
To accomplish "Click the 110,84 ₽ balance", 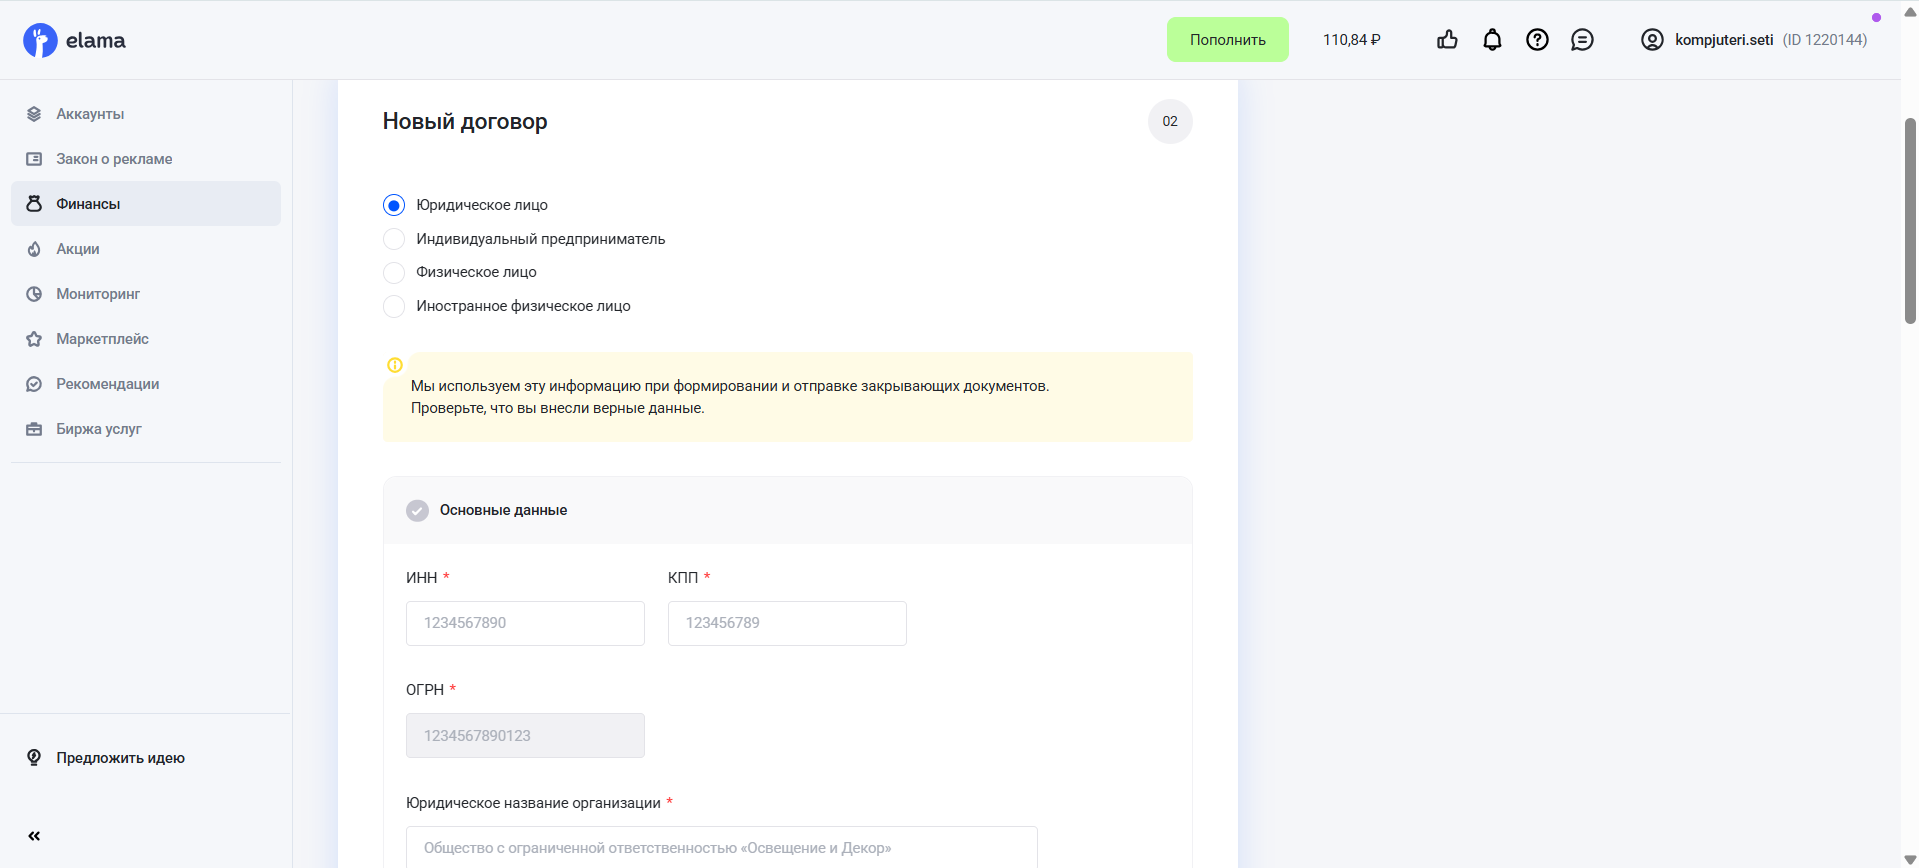I will pos(1351,40).
